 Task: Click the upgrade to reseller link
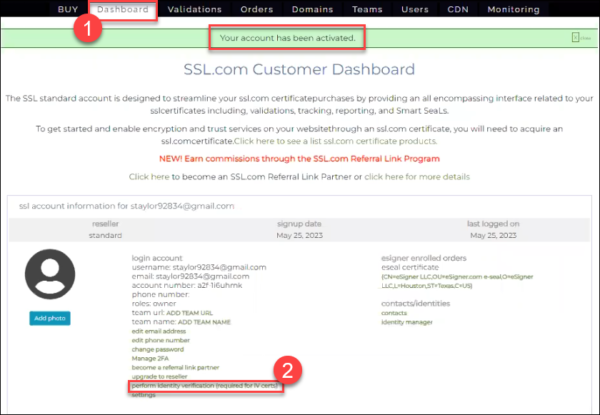point(160,377)
